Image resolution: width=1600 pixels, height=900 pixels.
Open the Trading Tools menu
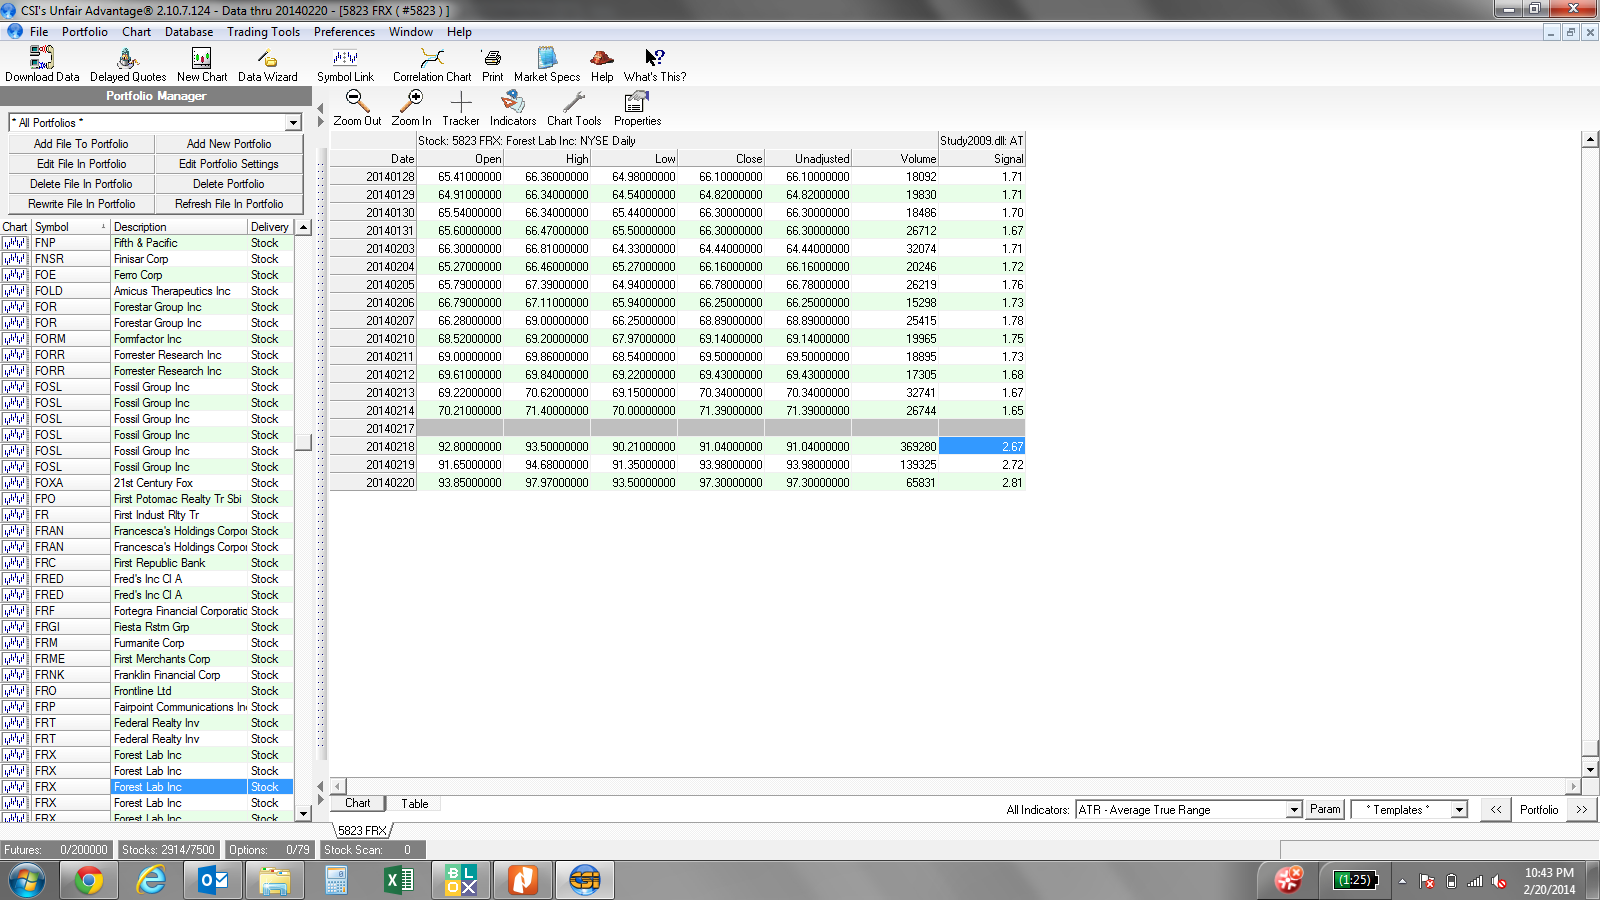coord(263,32)
